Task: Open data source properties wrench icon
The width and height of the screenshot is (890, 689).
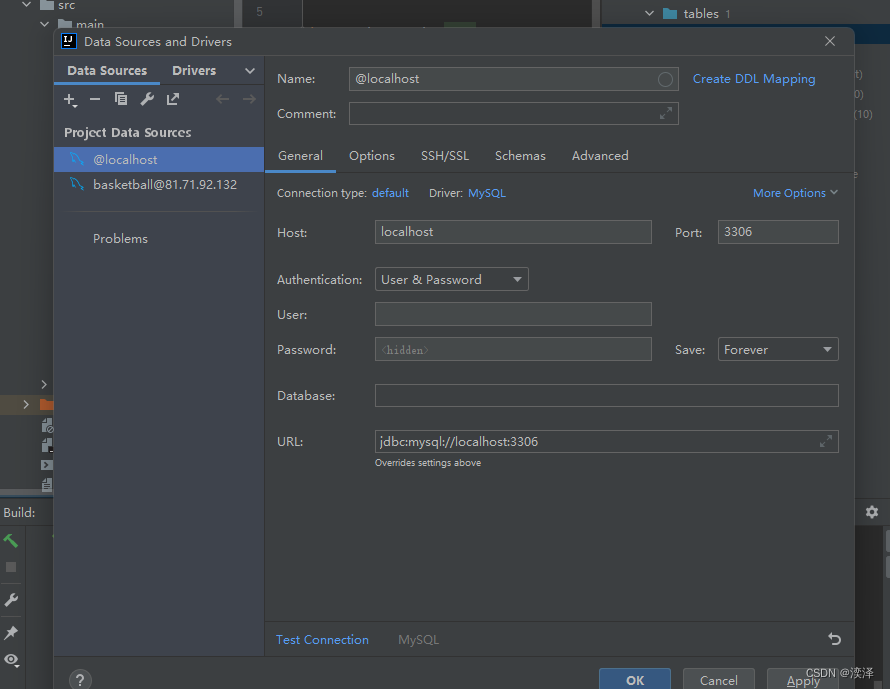Action: click(x=146, y=99)
